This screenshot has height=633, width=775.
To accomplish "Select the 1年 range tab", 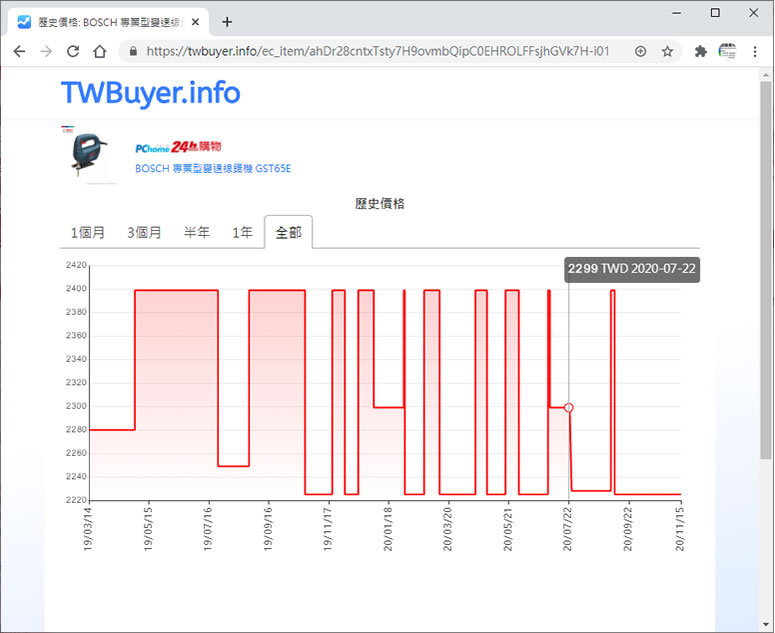I will click(x=242, y=232).
